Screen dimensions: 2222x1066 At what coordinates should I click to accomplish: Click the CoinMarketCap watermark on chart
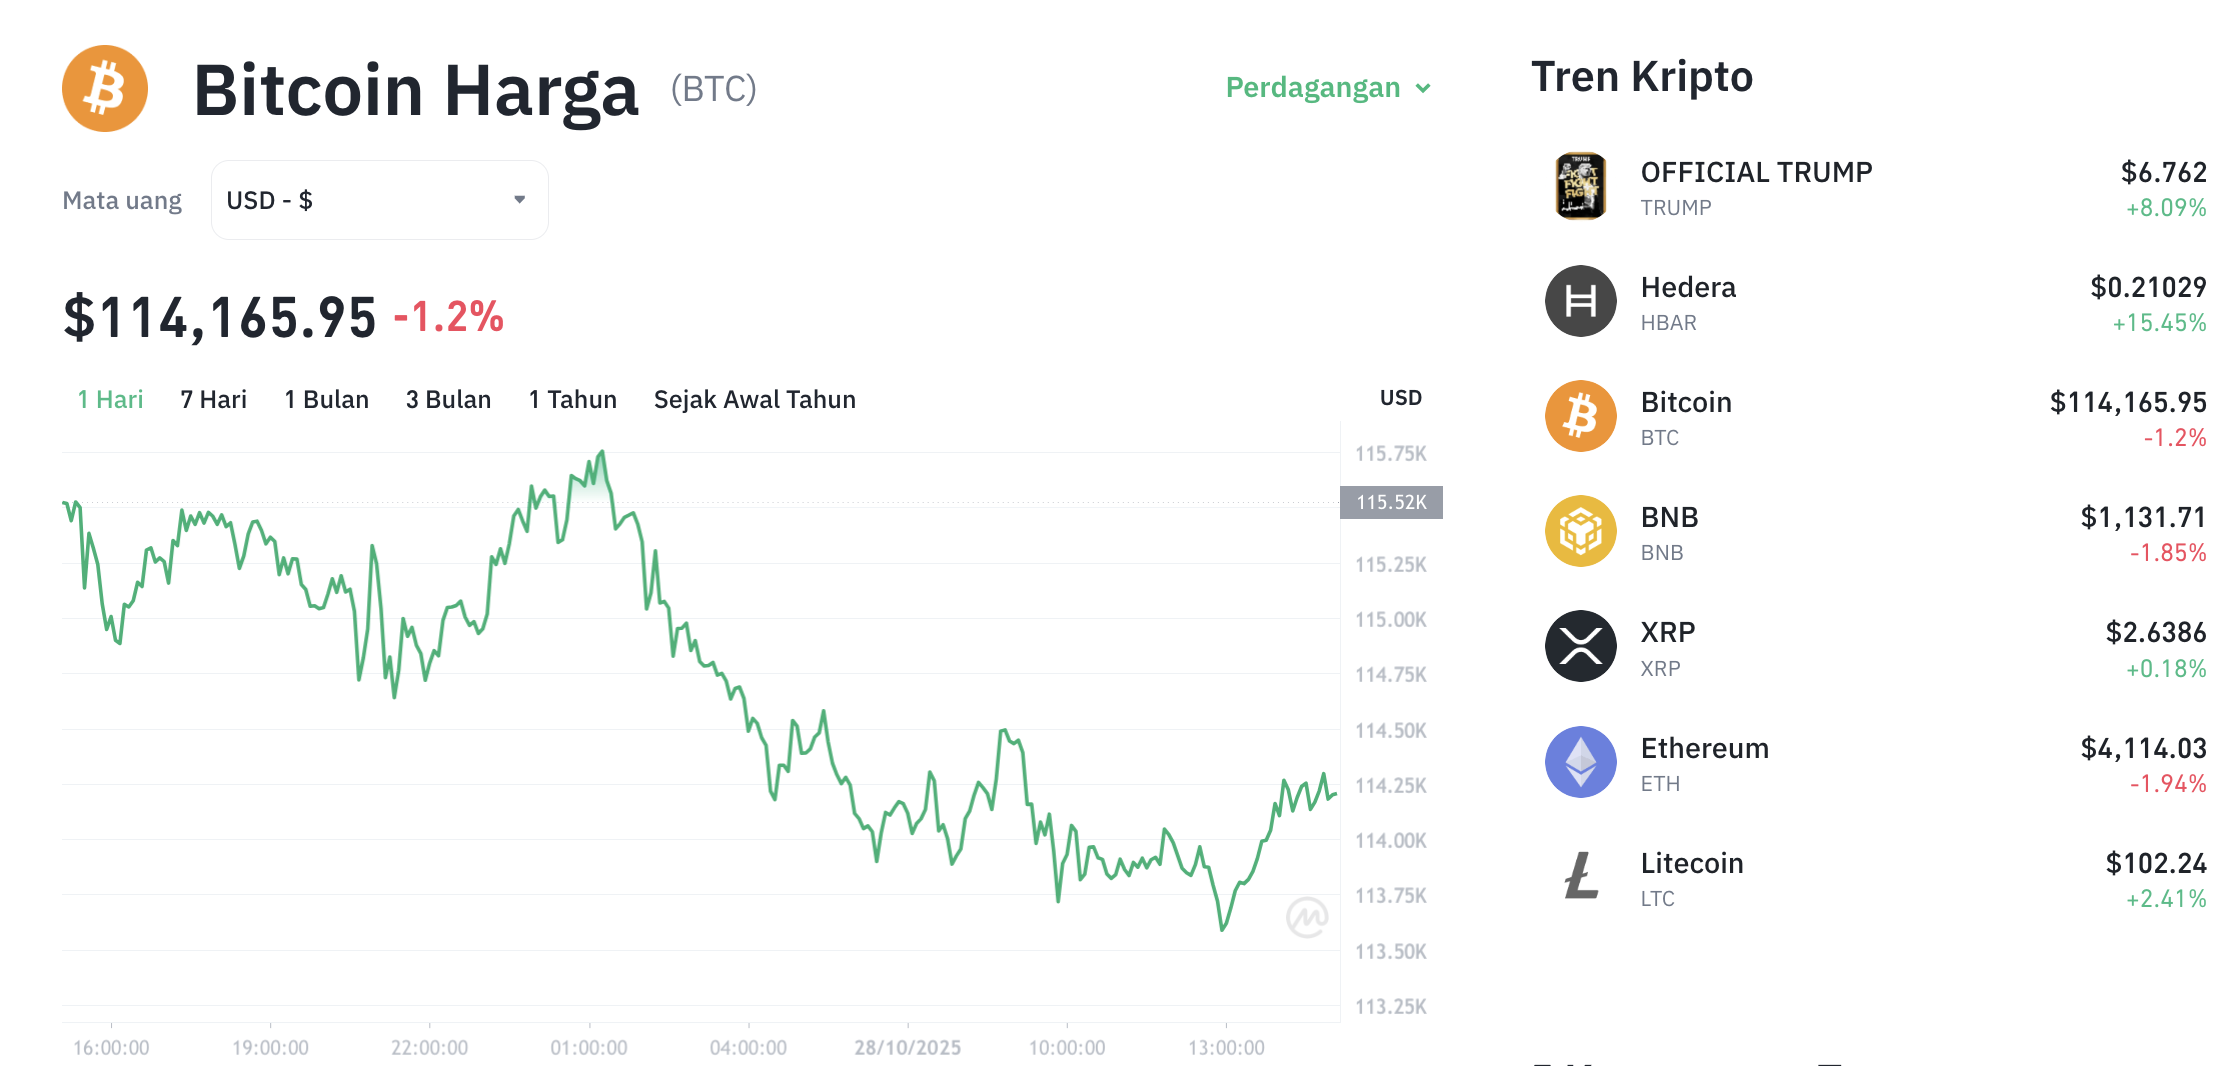[1306, 916]
